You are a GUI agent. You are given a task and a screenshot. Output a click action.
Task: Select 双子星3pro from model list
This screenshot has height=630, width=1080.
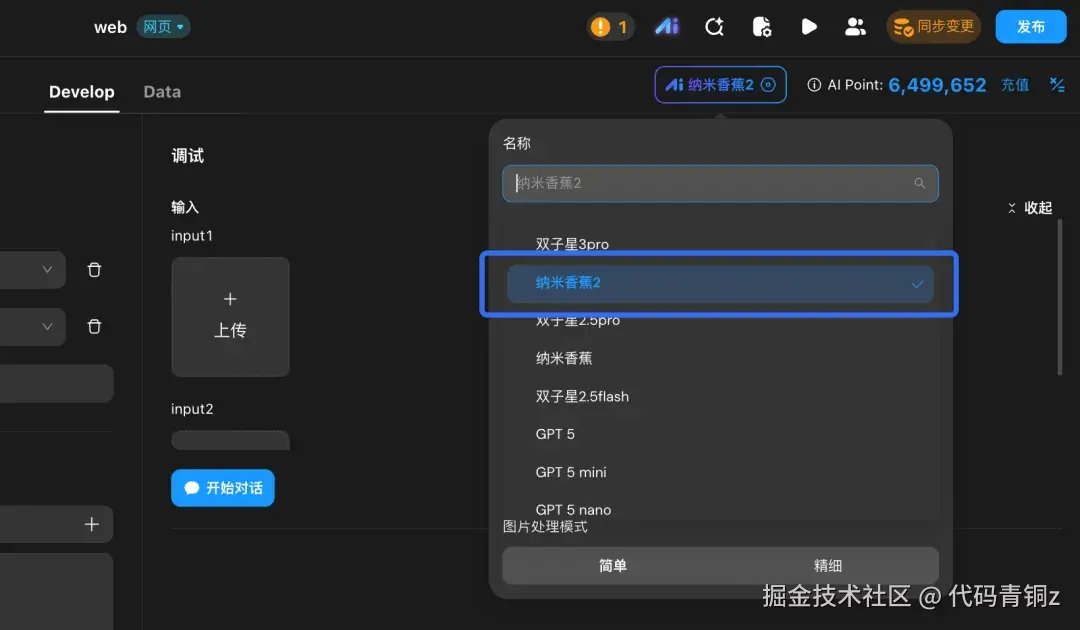(572, 244)
